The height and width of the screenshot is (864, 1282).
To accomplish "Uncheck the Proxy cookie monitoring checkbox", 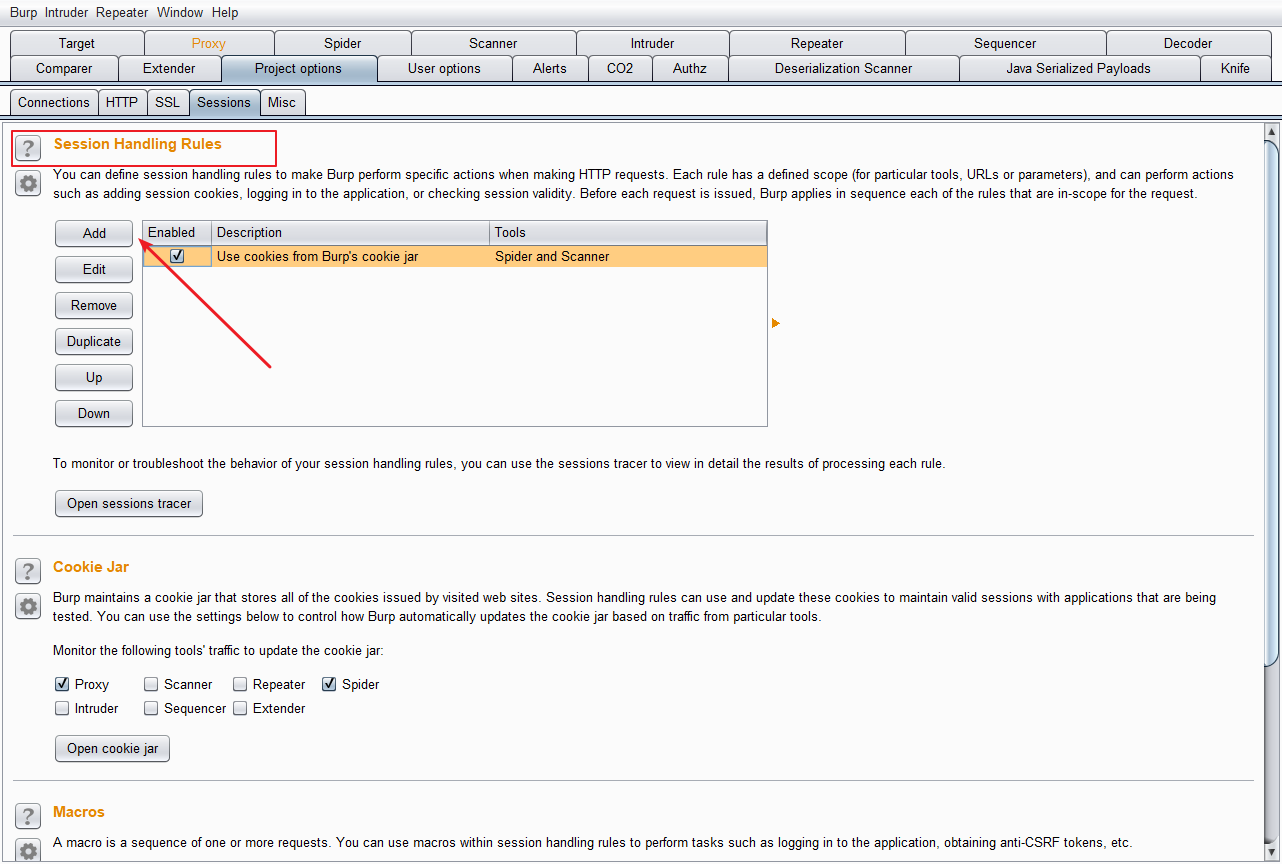I will click(62, 685).
